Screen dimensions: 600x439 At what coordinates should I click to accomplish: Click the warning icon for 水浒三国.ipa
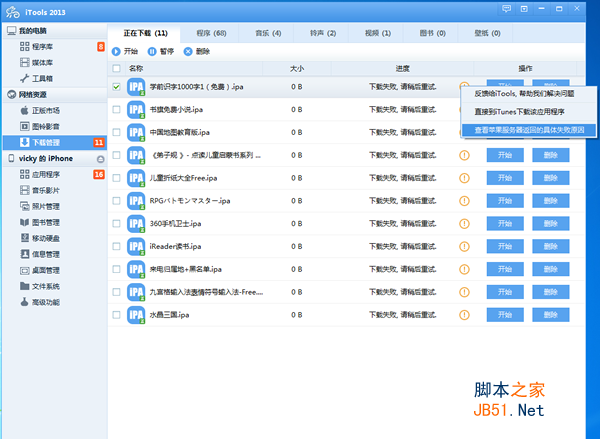464,315
